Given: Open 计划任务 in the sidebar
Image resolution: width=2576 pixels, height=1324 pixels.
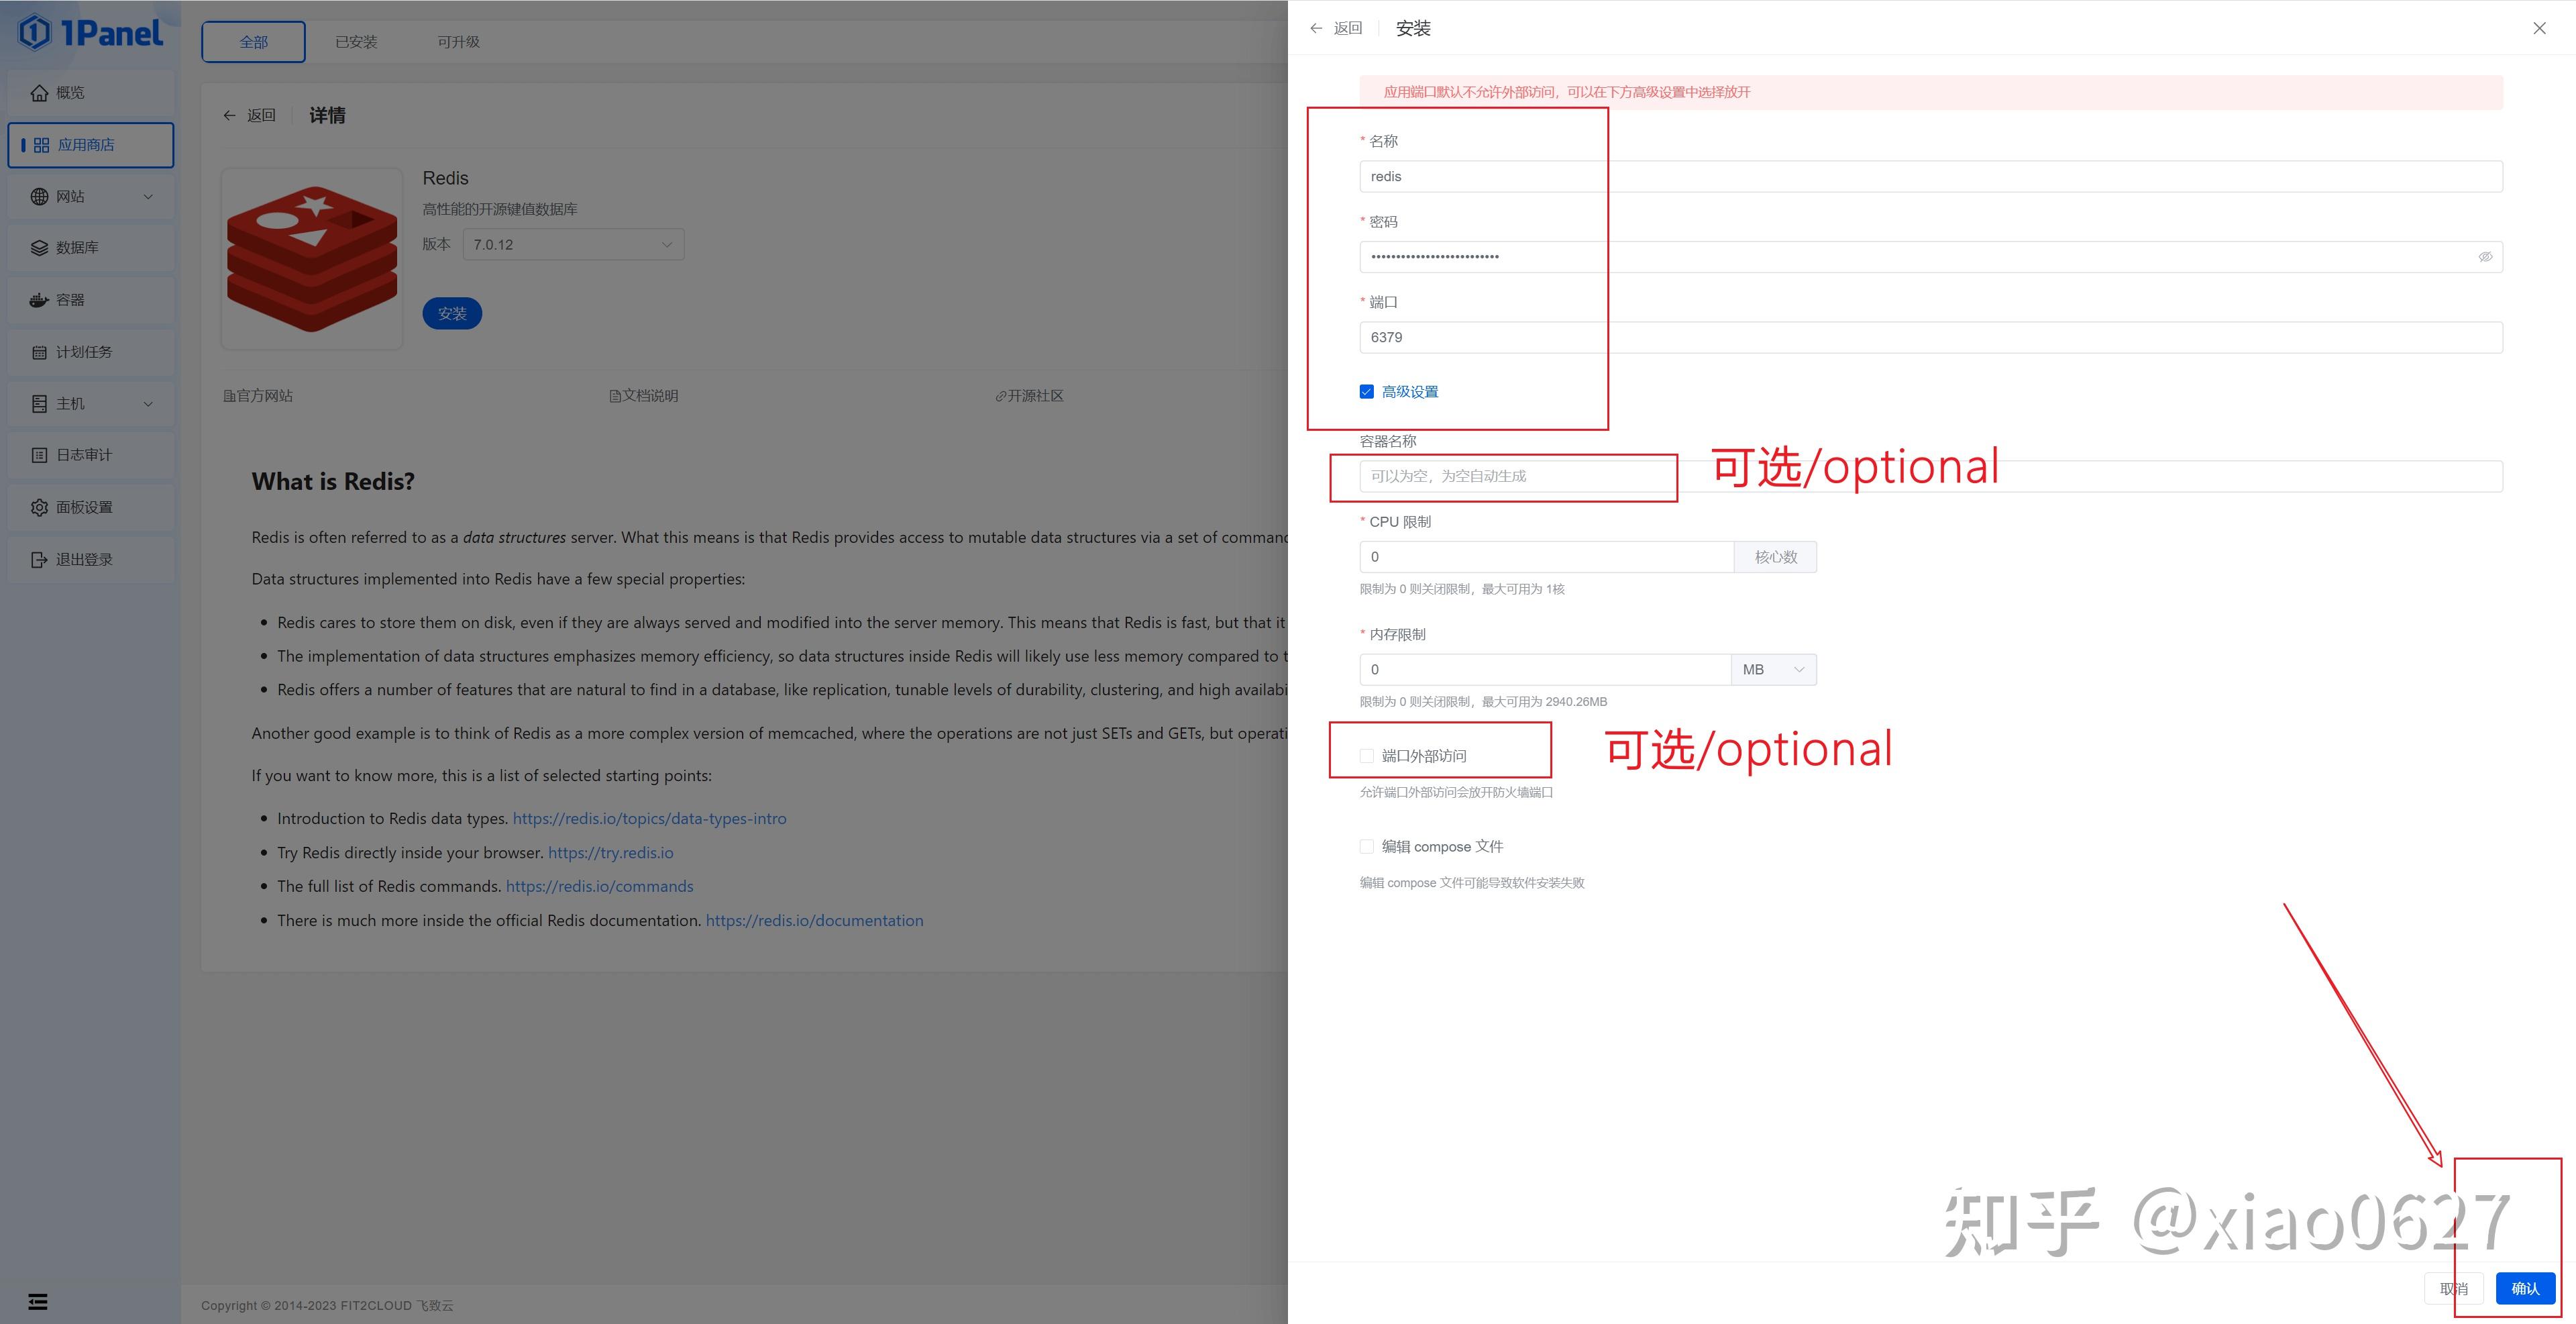Looking at the screenshot, I should (x=91, y=352).
